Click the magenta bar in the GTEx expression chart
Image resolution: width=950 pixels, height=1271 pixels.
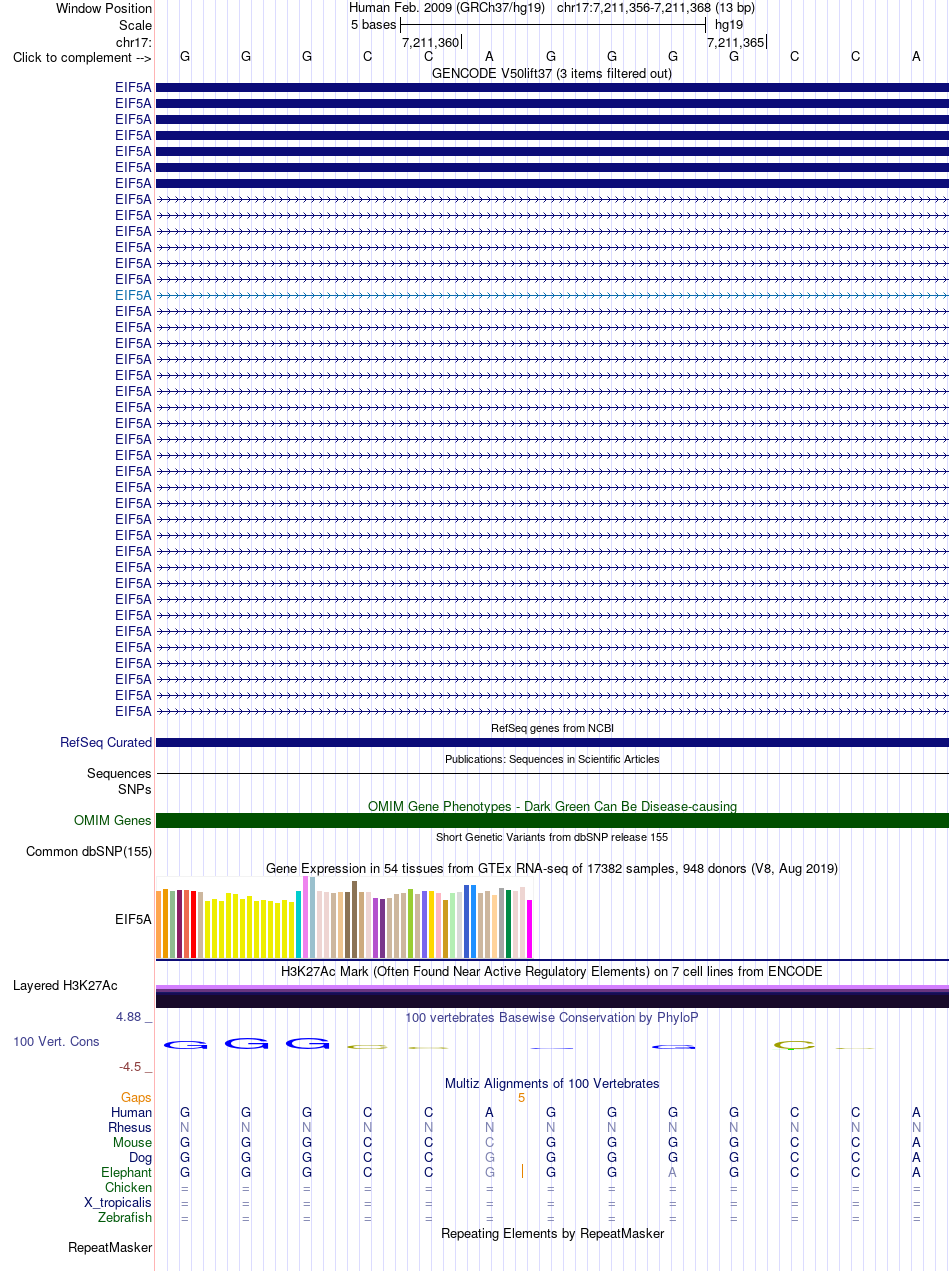pos(530,929)
